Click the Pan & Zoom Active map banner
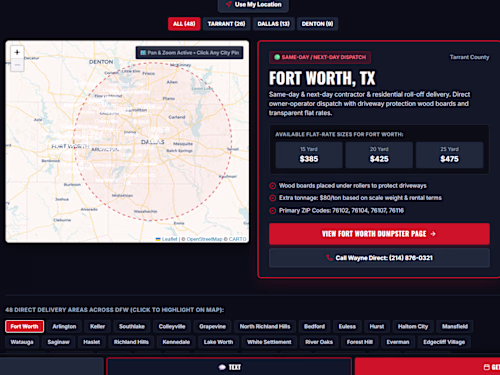The image size is (500, 375). pyautogui.click(x=189, y=53)
